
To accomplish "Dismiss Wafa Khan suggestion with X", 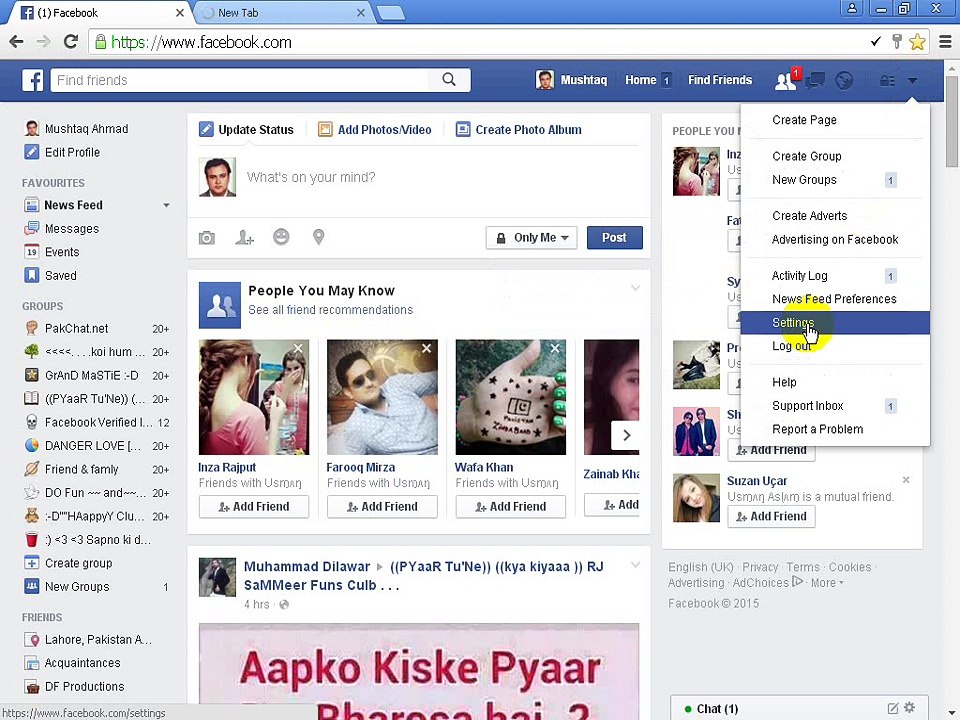I will (555, 348).
